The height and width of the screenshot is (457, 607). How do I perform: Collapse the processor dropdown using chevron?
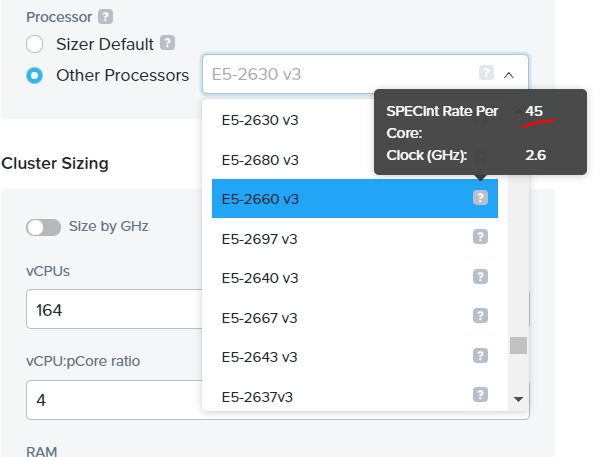point(509,75)
